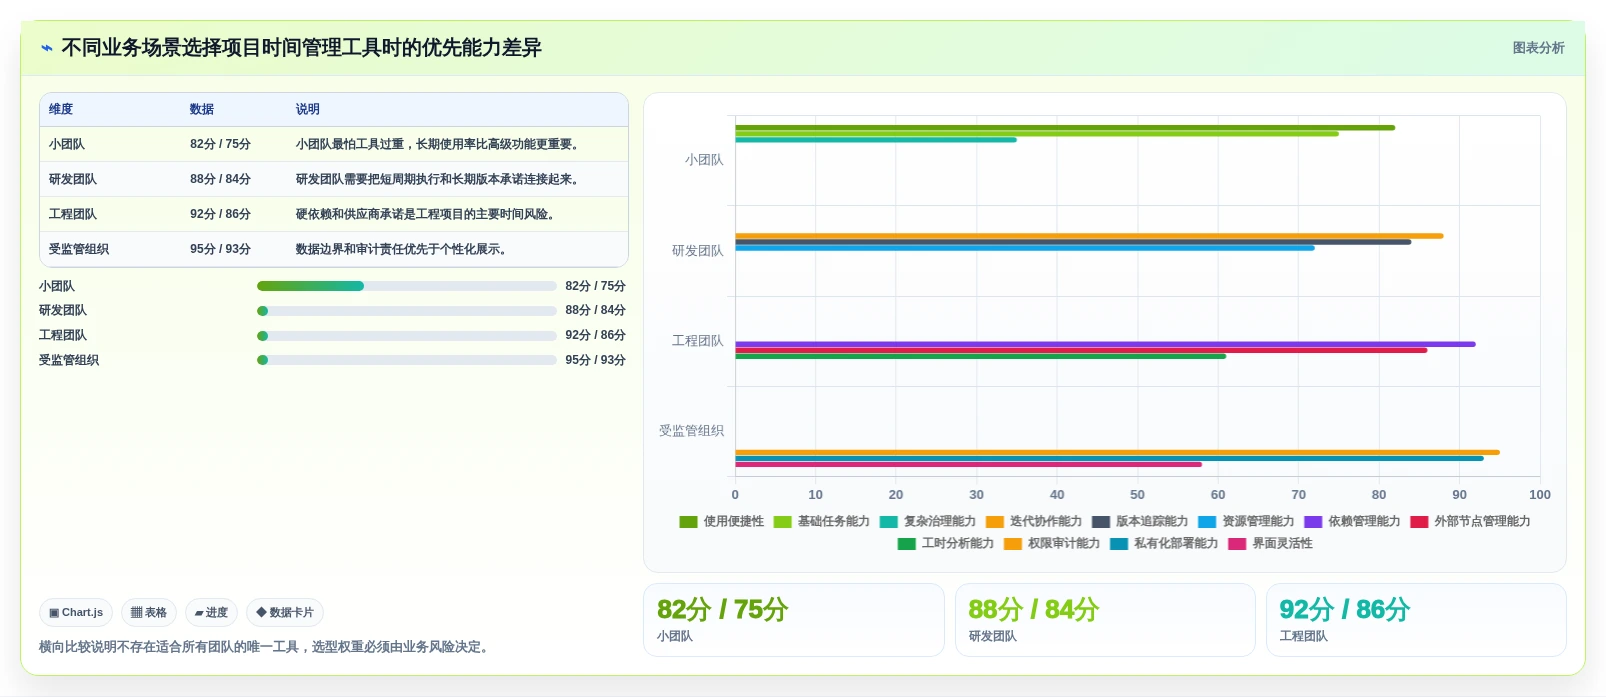Click the 88分 / 84分 研发团队 data card
This screenshot has height=697, width=1606.
coord(1105,620)
